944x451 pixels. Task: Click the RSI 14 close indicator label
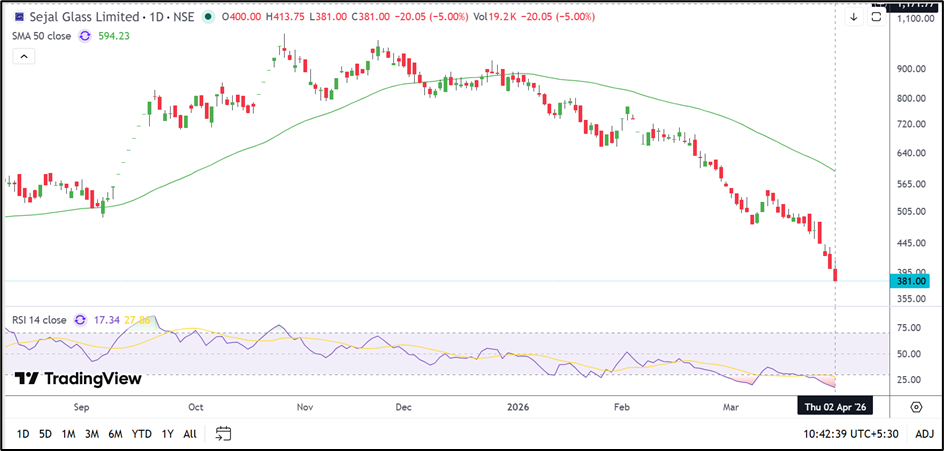38,320
